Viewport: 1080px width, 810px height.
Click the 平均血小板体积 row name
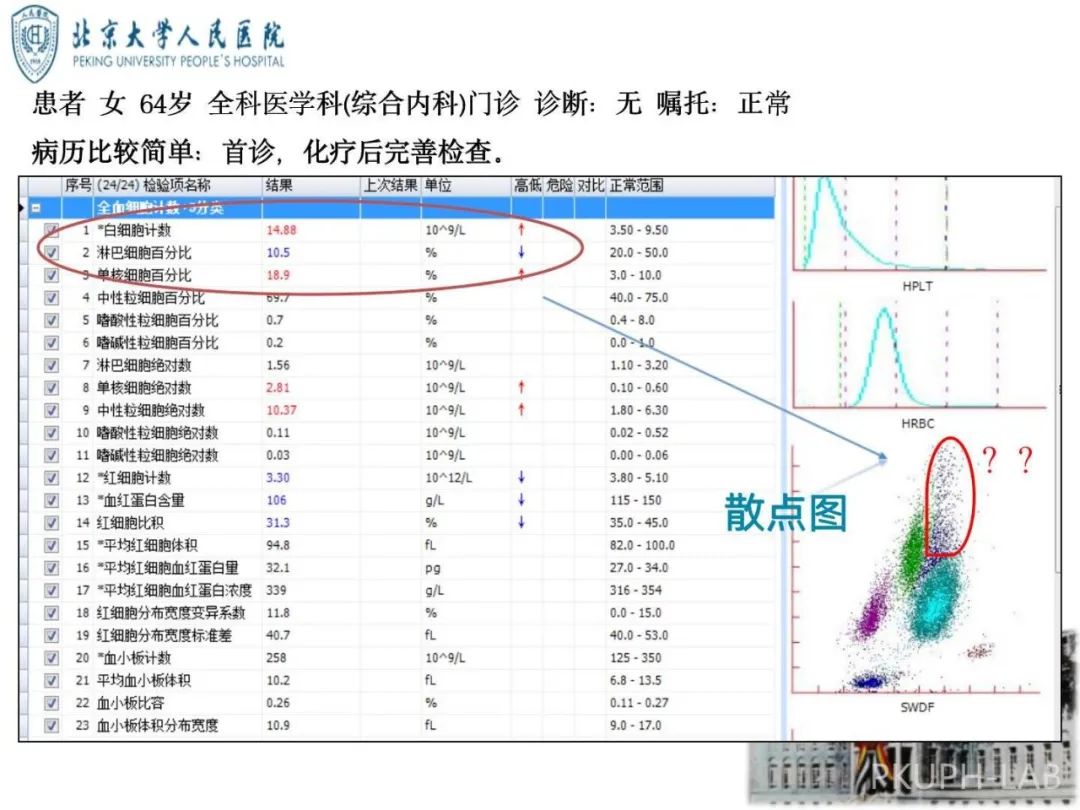pyautogui.click(x=144, y=681)
